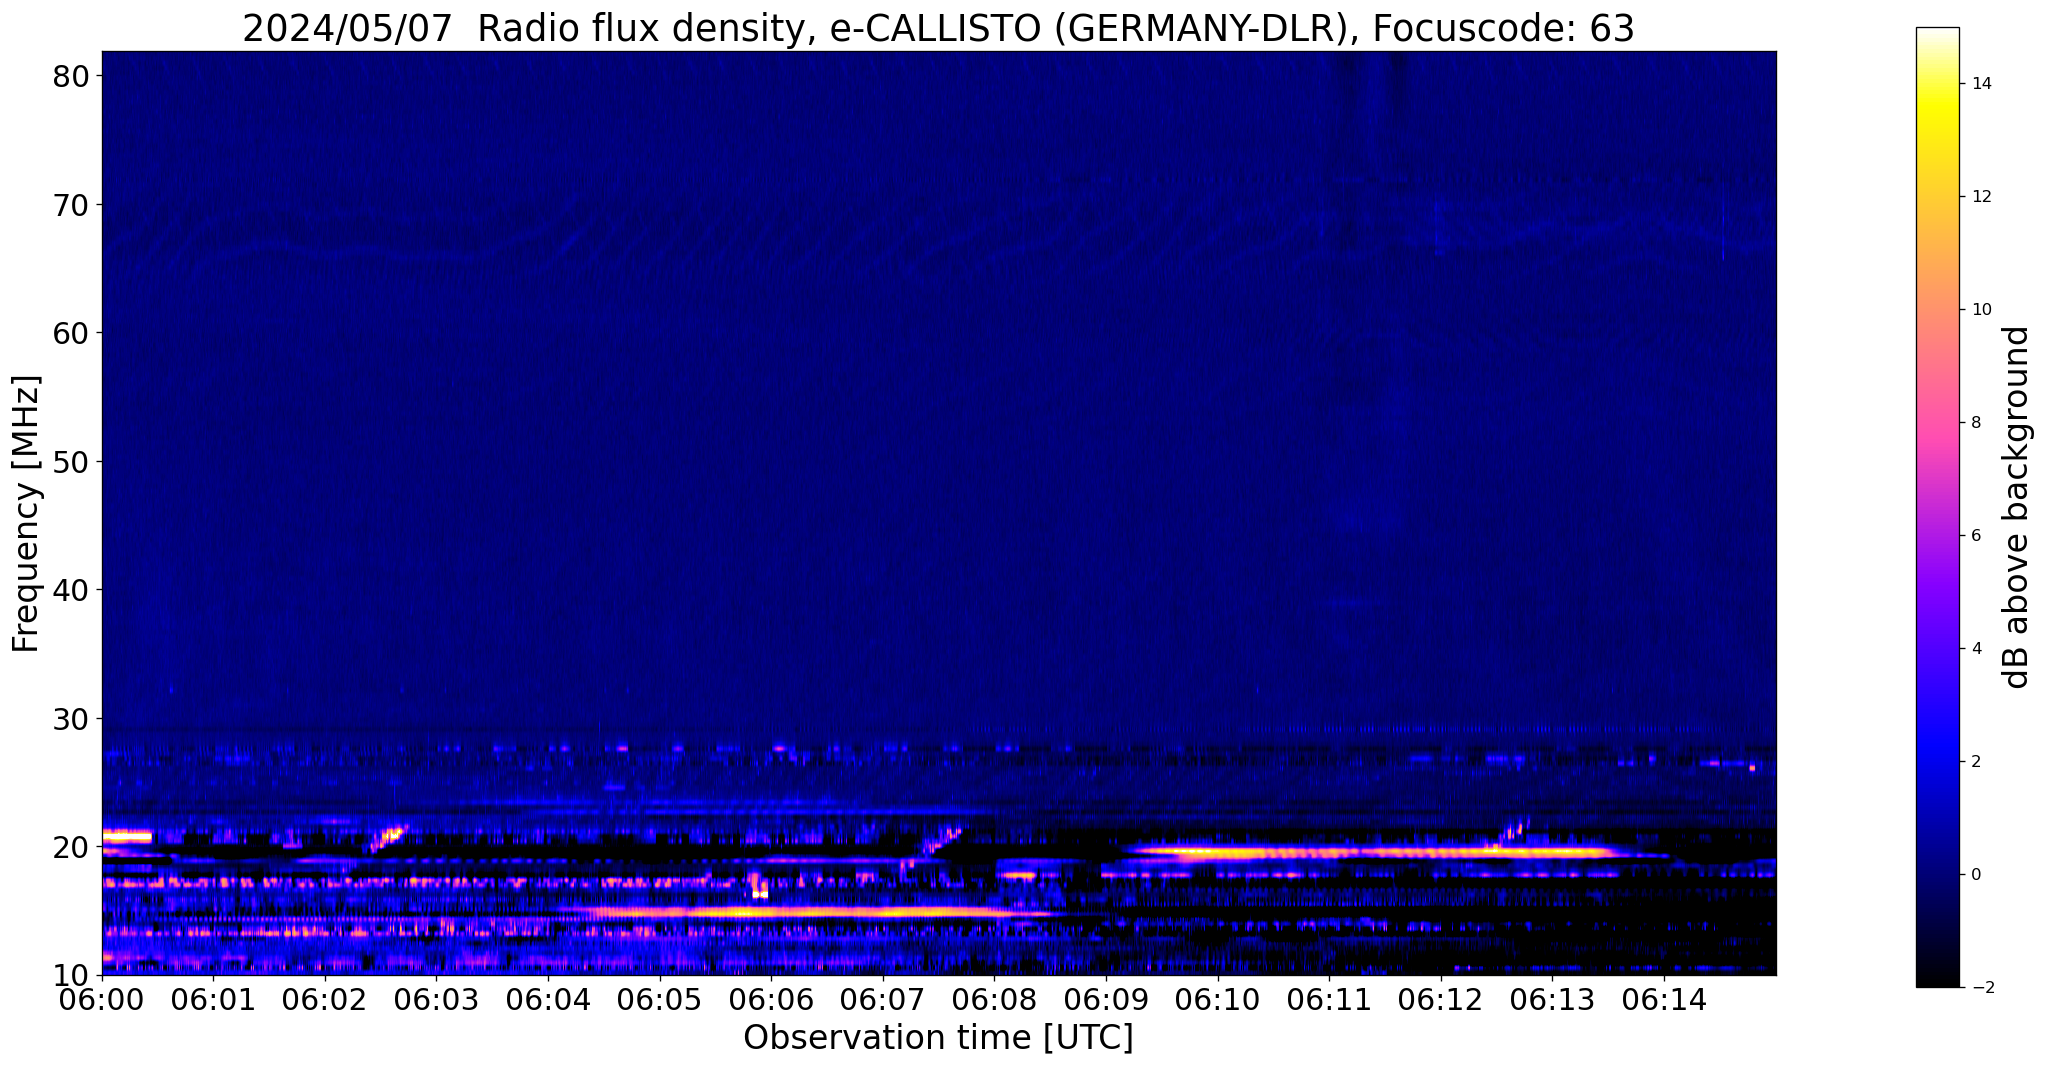Click the 10 MHz frequency tick label
Viewport: 2047px width, 1067px height.
[70, 975]
